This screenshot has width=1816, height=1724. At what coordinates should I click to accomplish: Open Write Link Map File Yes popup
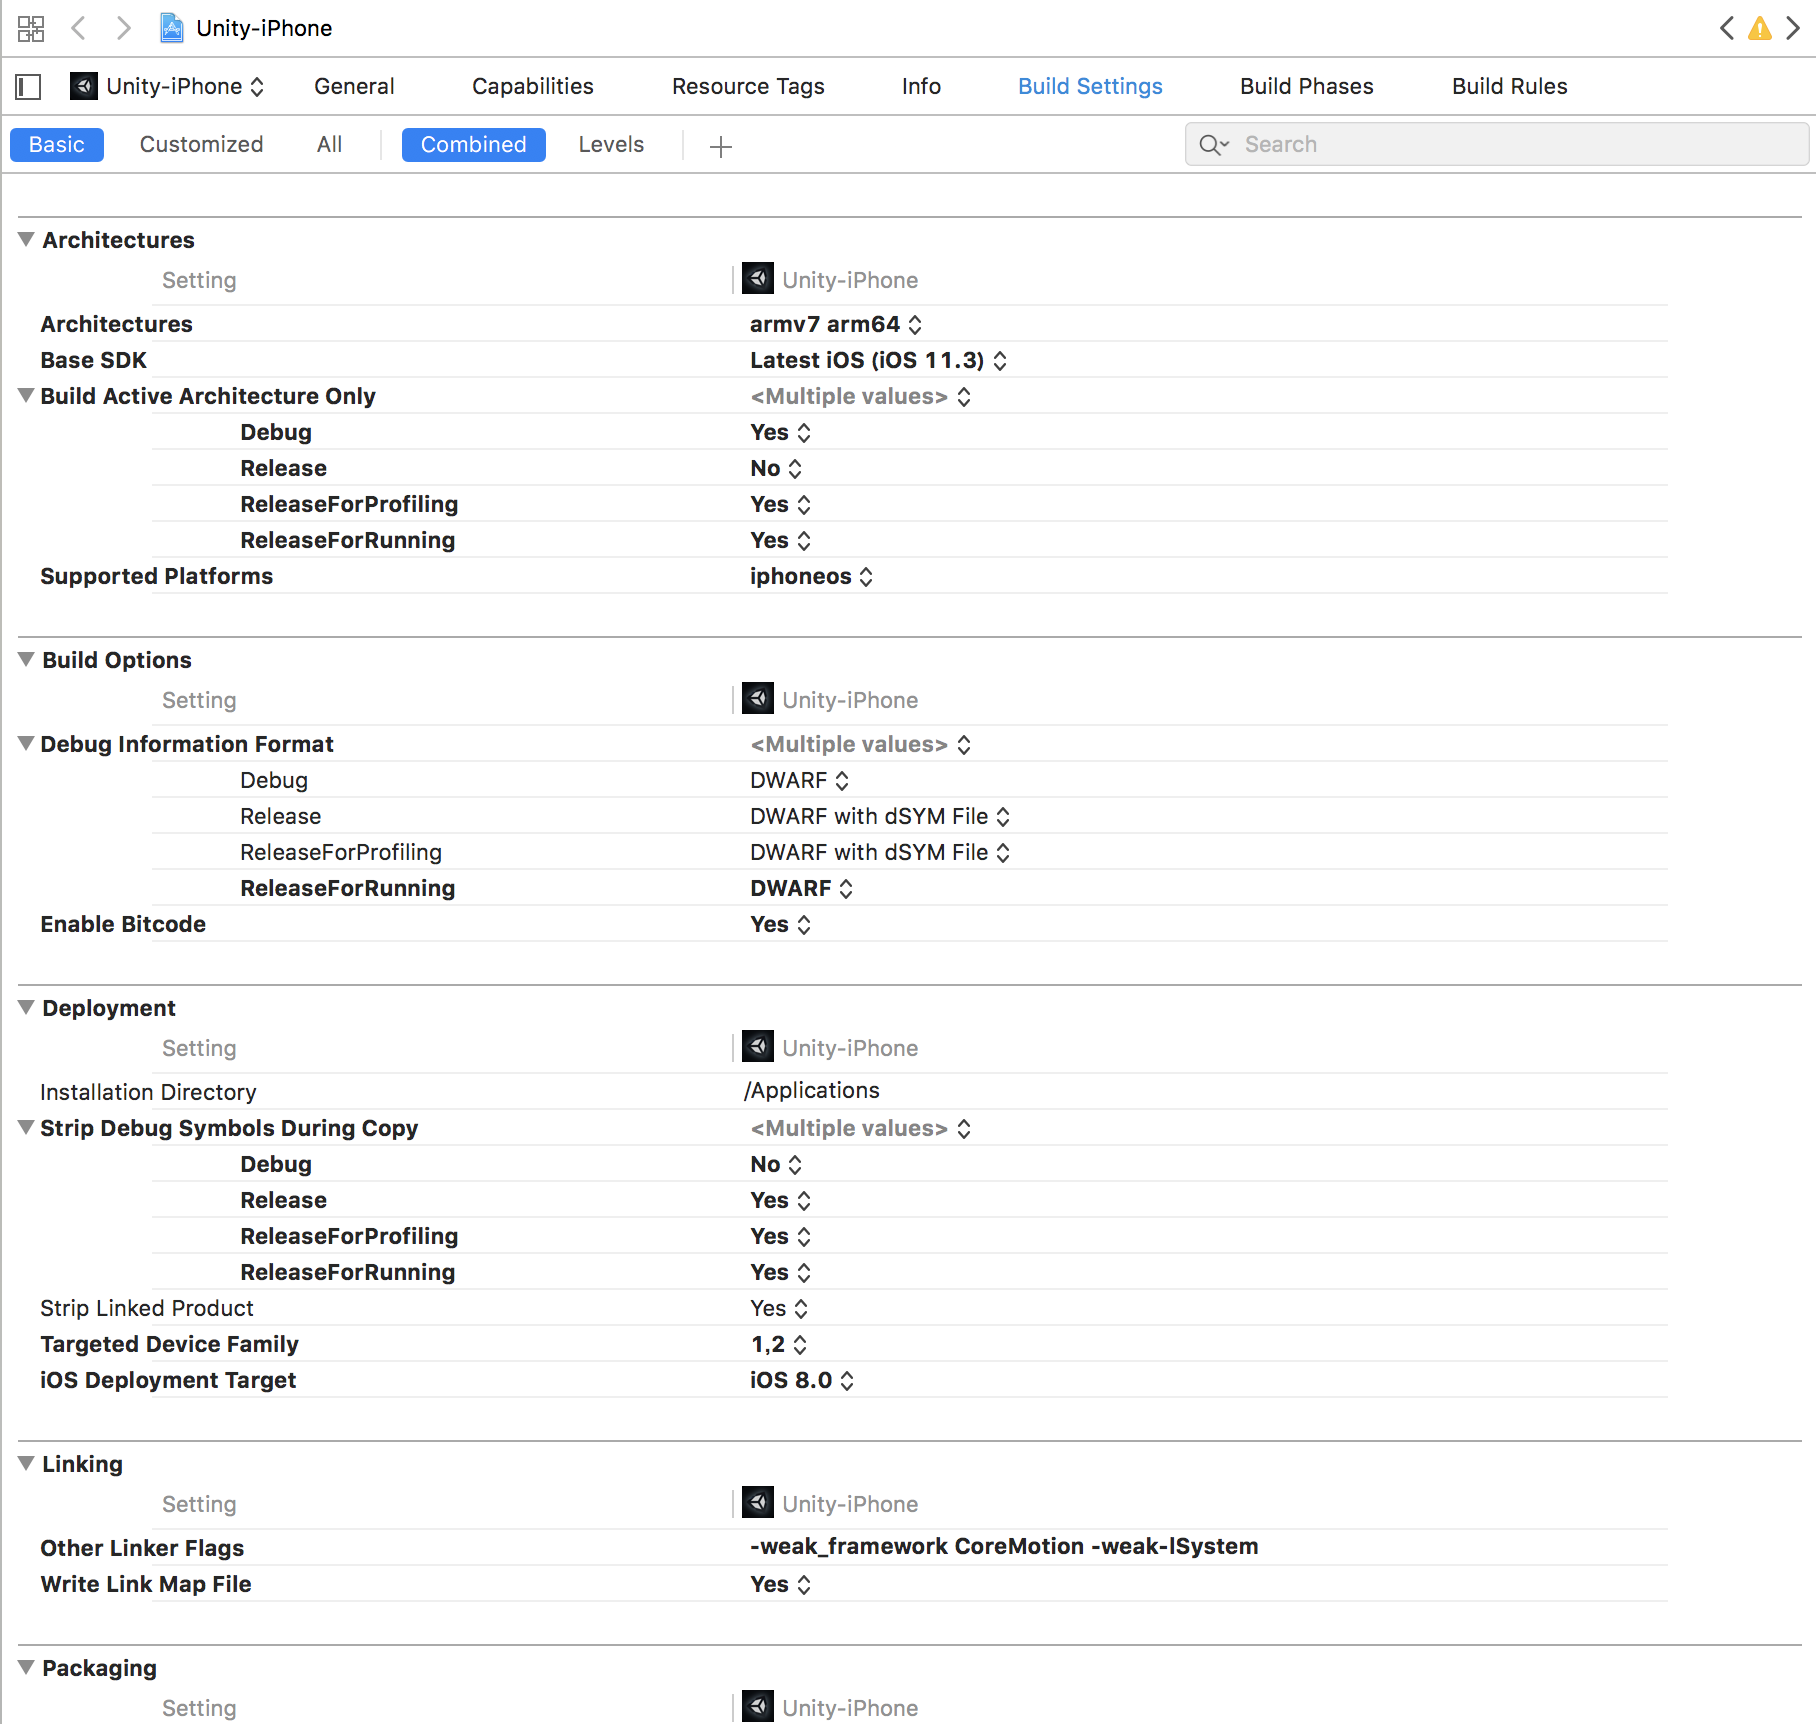pyautogui.click(x=780, y=1584)
